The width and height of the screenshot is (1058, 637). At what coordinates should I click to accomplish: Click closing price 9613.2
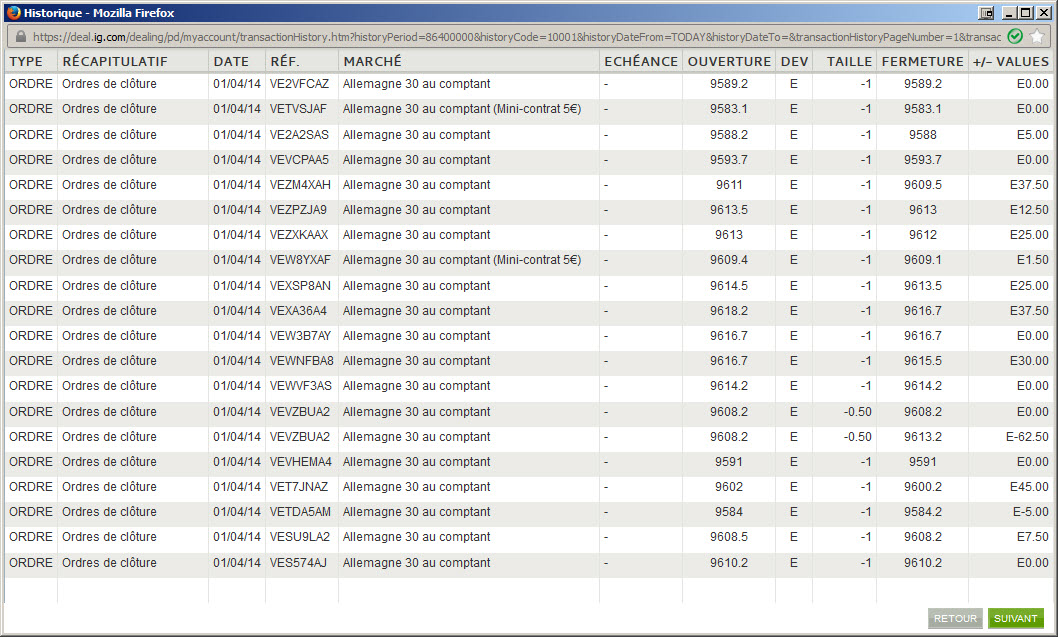922,437
